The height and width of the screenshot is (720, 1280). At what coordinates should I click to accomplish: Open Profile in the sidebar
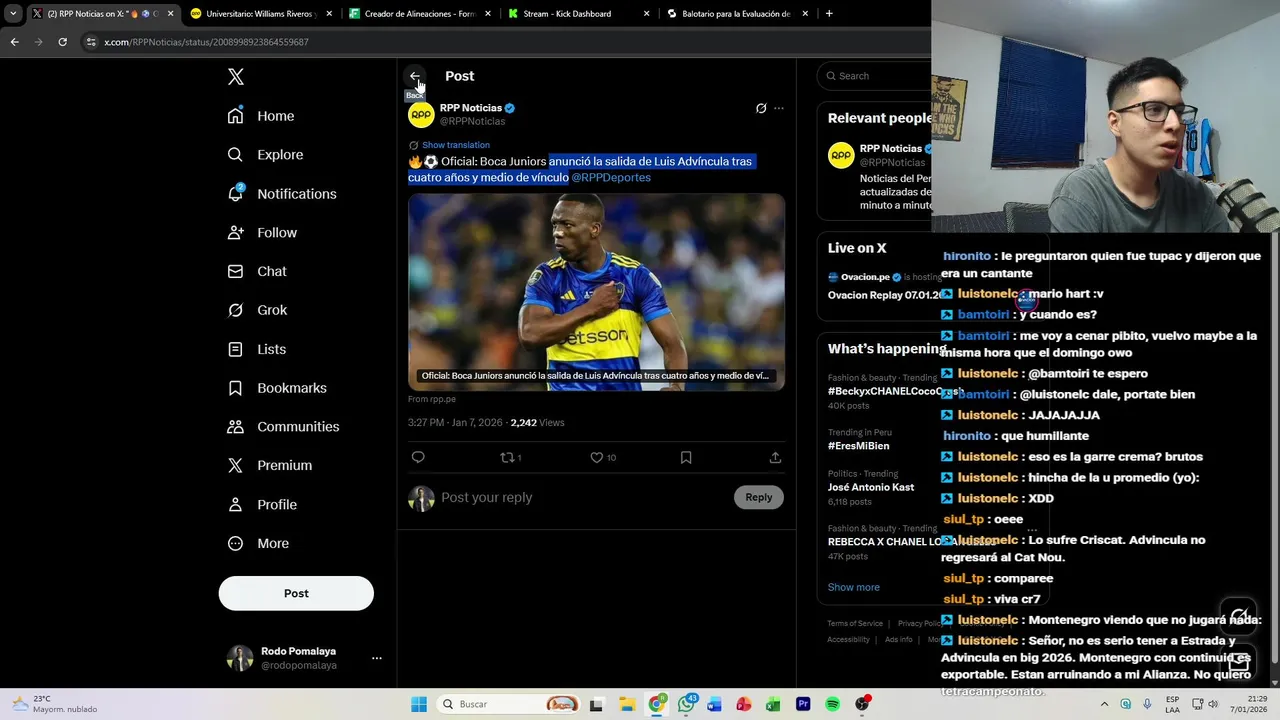click(x=262, y=505)
